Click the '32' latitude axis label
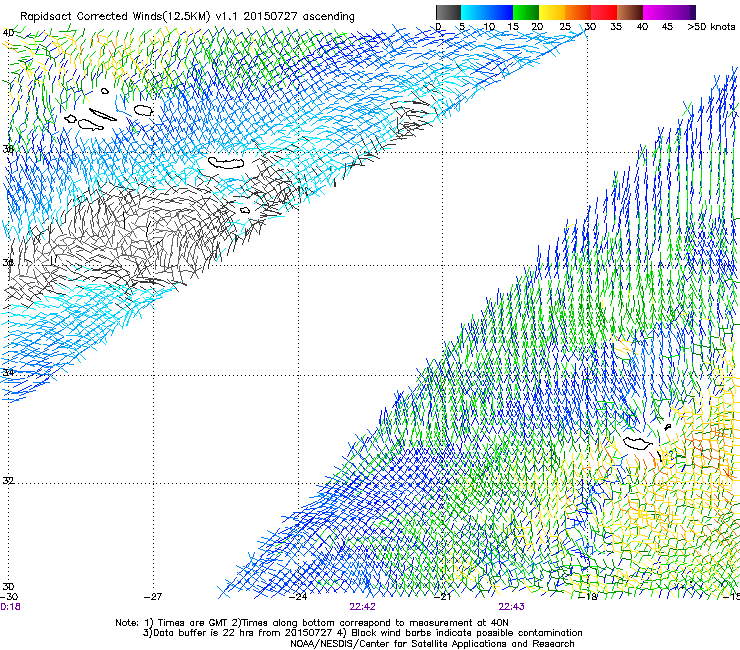Image resolution: width=740 pixels, height=650 pixels. pyautogui.click(x=8, y=481)
